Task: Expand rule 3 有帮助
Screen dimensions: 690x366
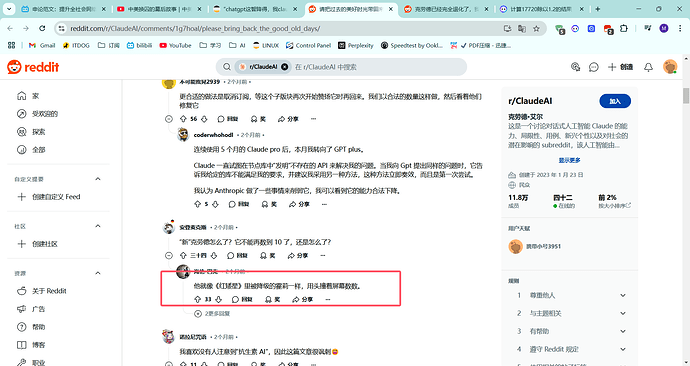Action: pos(623,331)
